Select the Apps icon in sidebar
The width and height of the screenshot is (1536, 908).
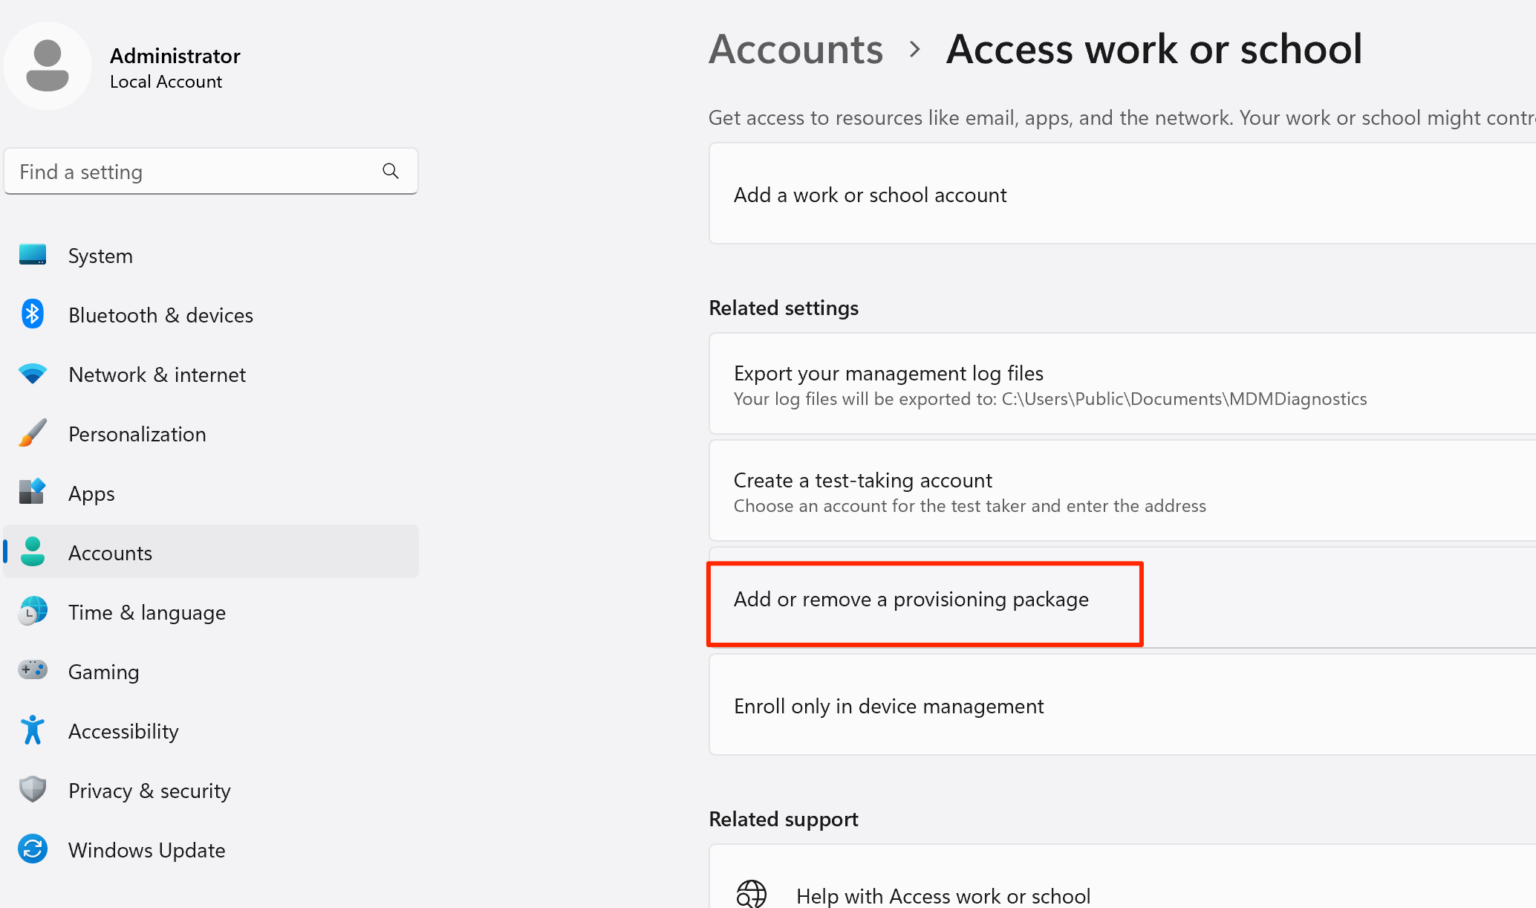(33, 492)
